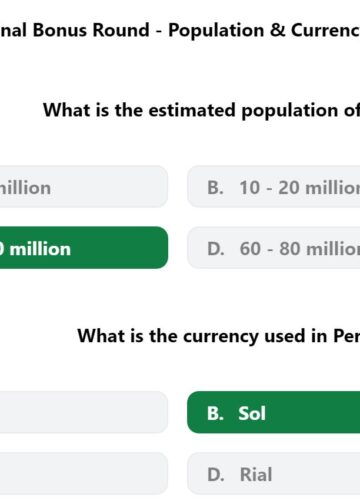Viewport: 360px width, 504px height.
Task: Click the word "Round" in the heading
Action: pyautogui.click(x=121, y=30)
